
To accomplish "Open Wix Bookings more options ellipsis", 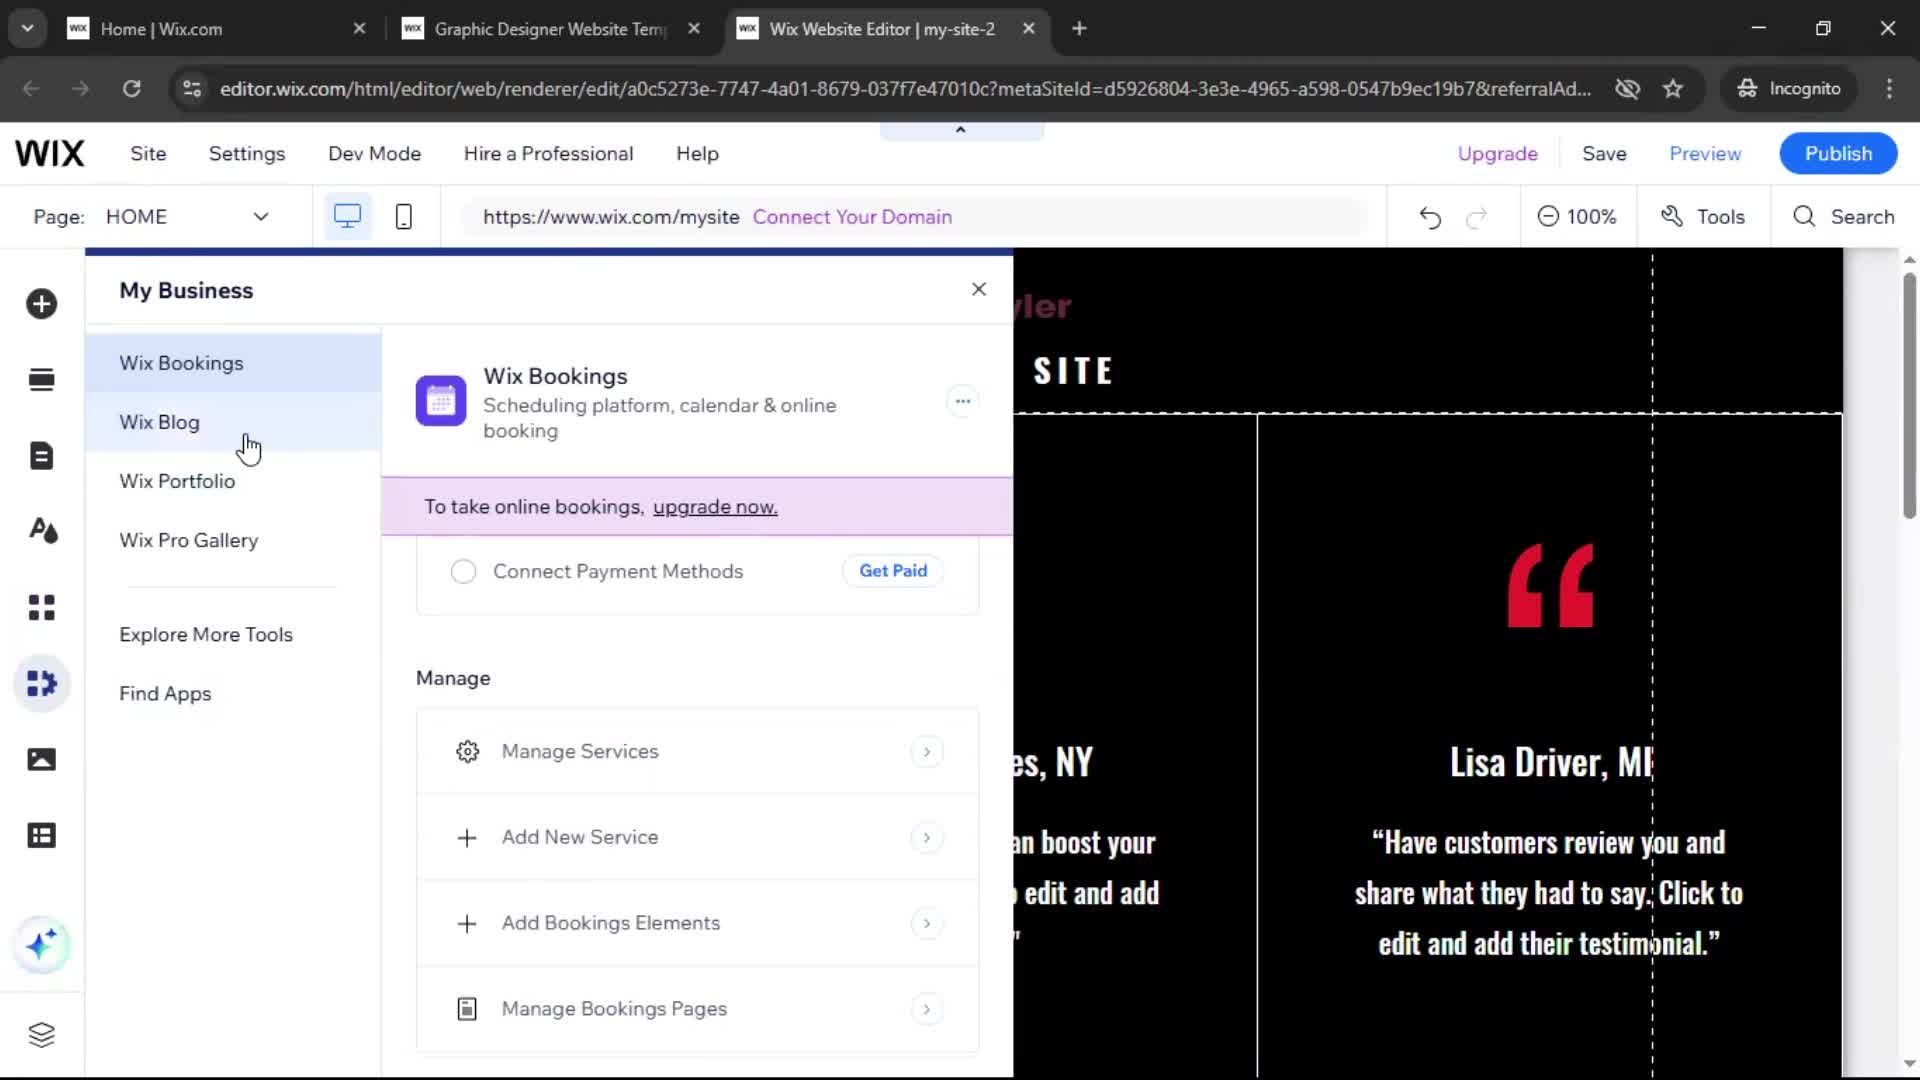I will [x=962, y=402].
